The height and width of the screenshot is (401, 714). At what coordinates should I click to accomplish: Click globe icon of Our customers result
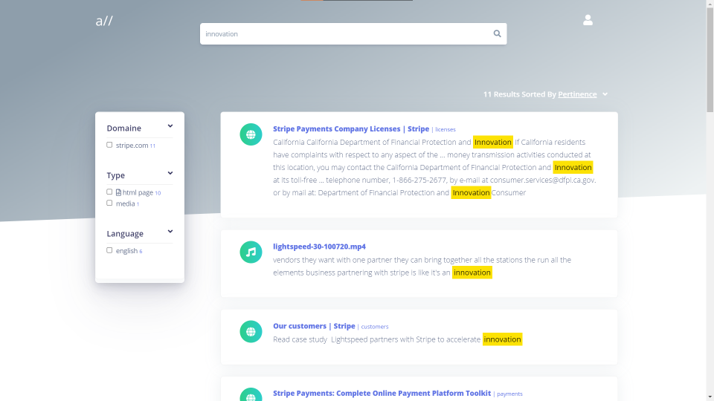(251, 332)
